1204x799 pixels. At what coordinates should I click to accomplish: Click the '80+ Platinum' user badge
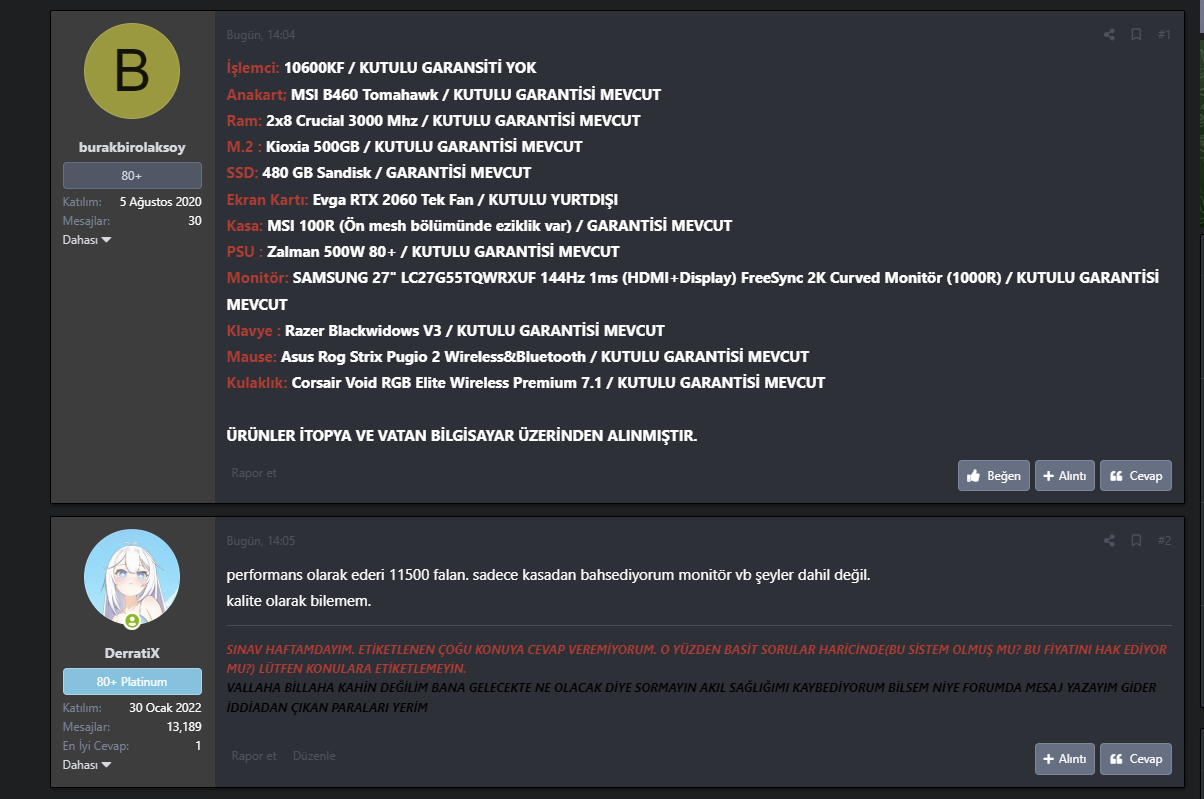pos(132,682)
